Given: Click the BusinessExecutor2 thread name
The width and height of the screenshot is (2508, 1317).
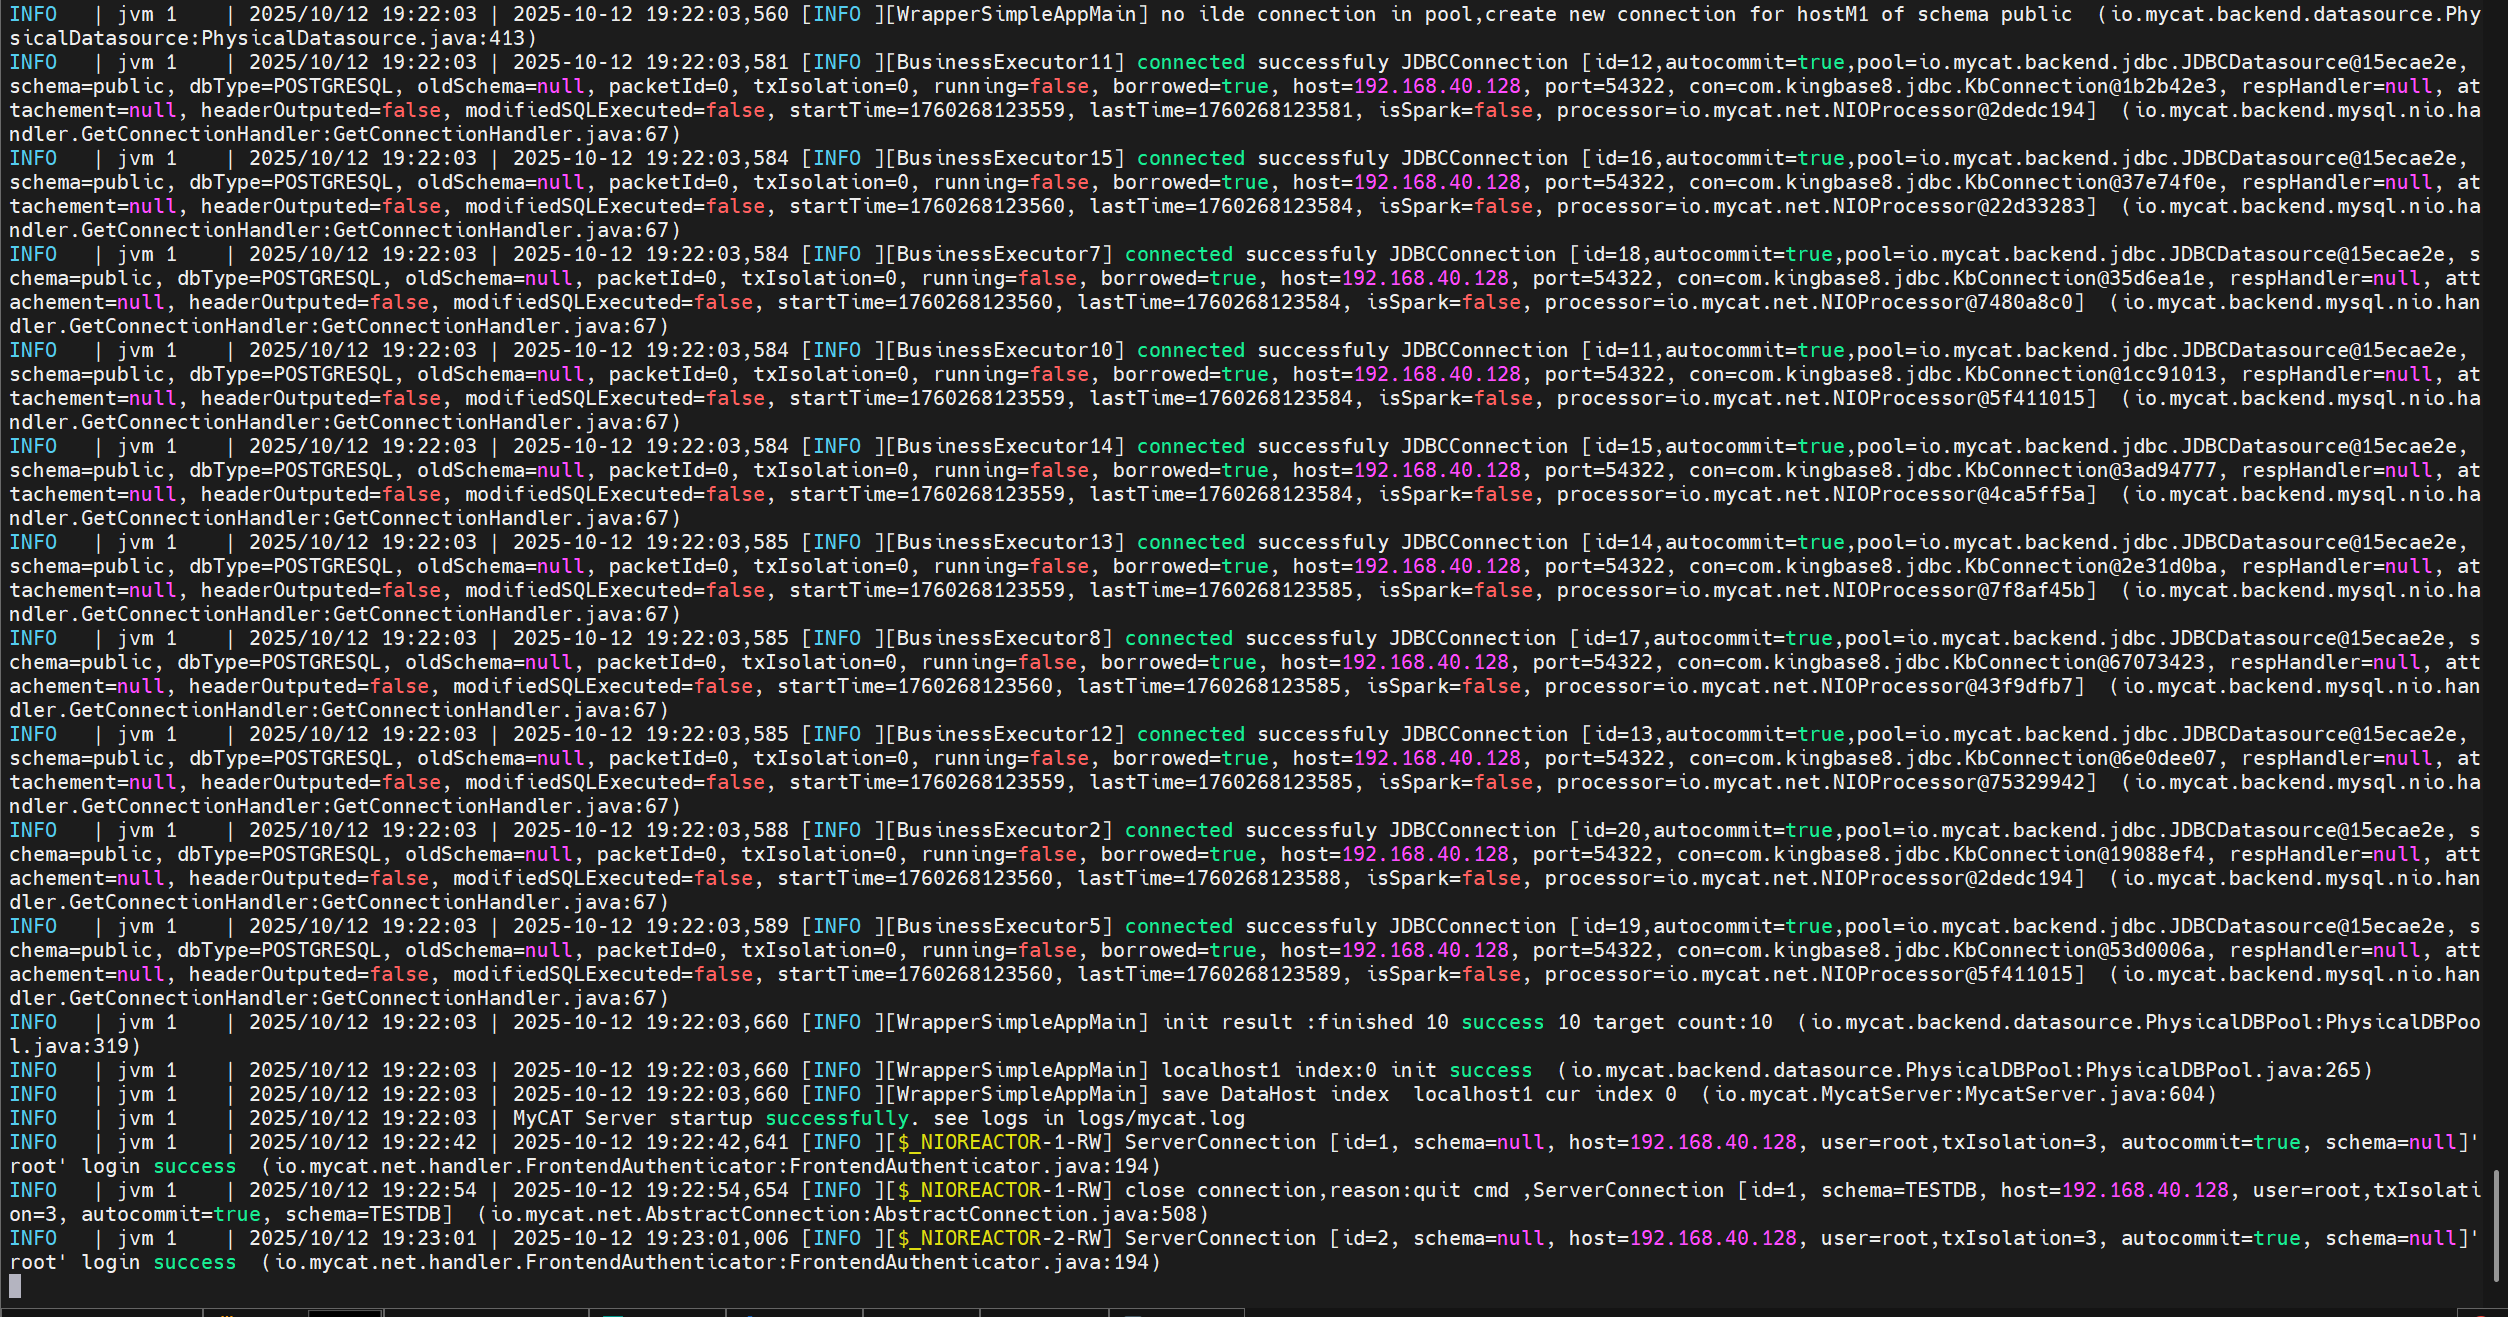Looking at the screenshot, I should (x=998, y=830).
